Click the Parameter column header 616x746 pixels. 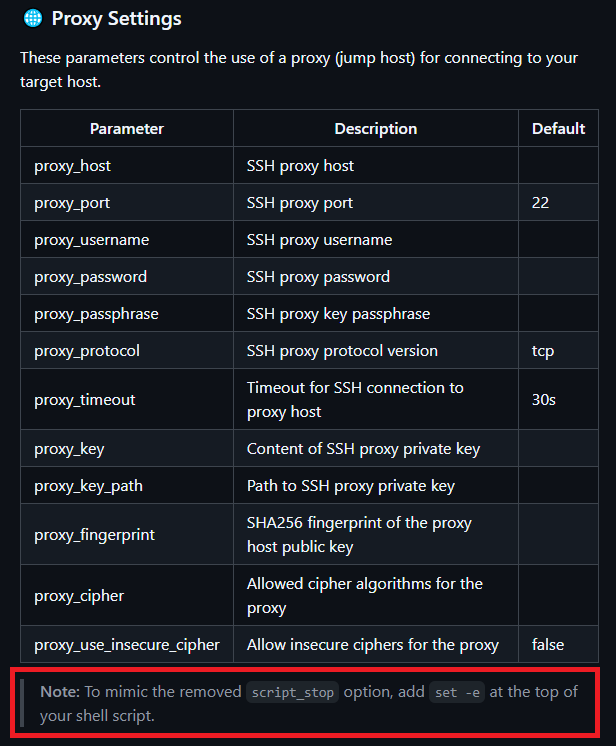(127, 128)
